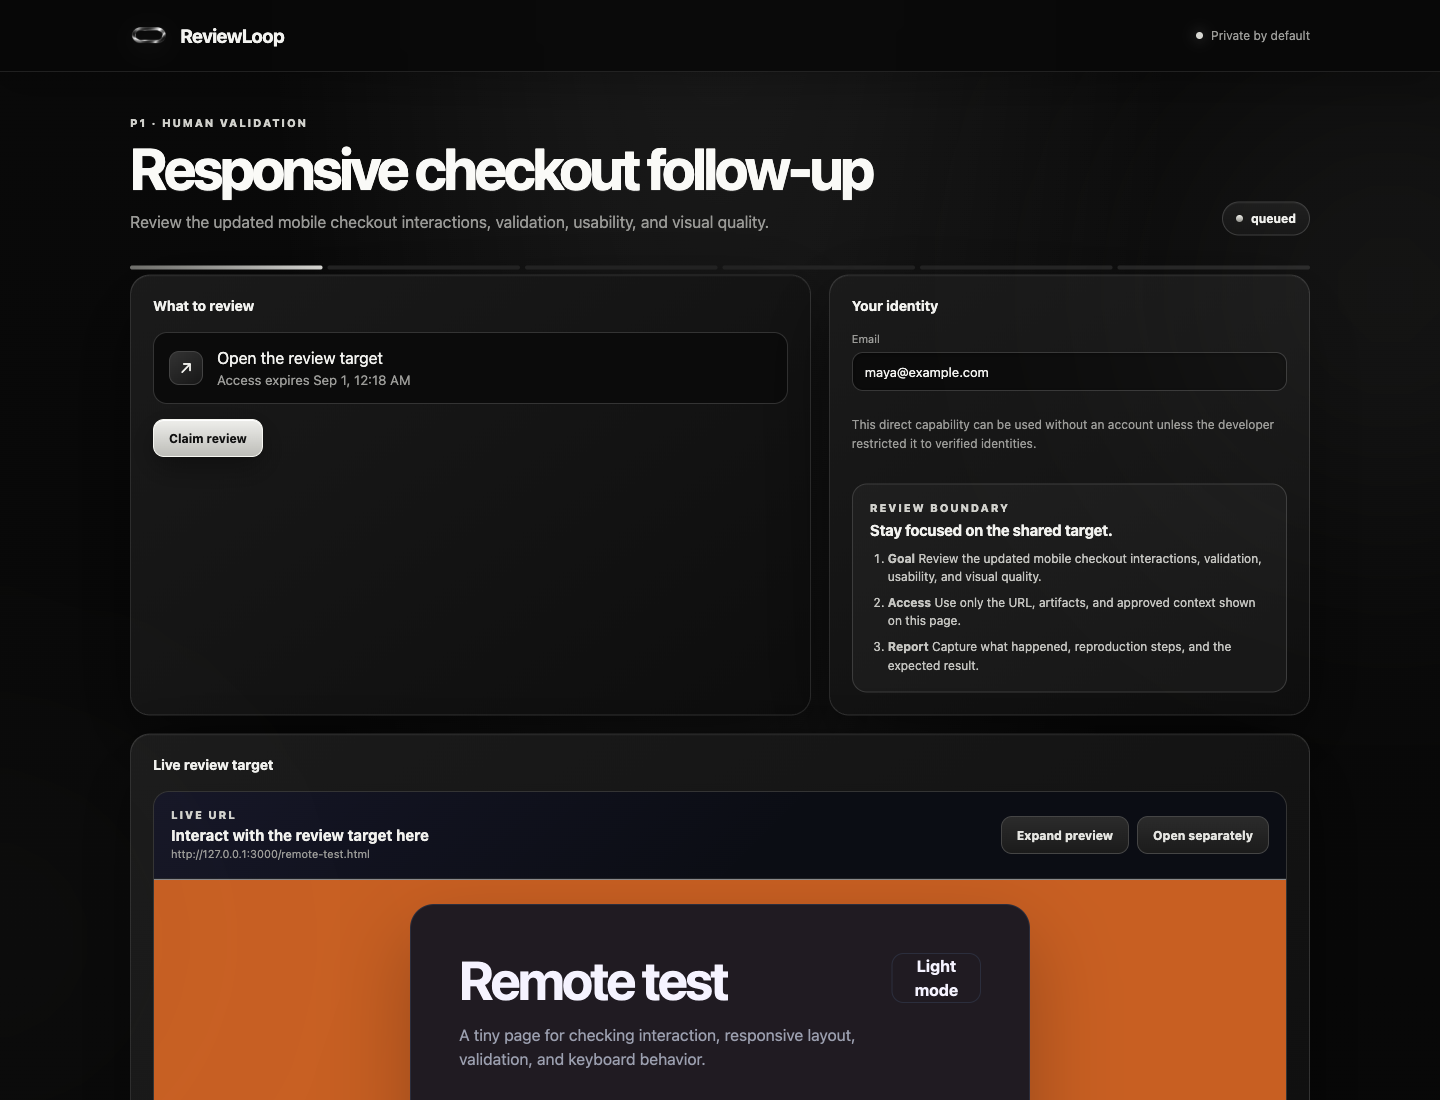Click the 'Interact with the review target here' text
The width and height of the screenshot is (1440, 1100).
(300, 836)
